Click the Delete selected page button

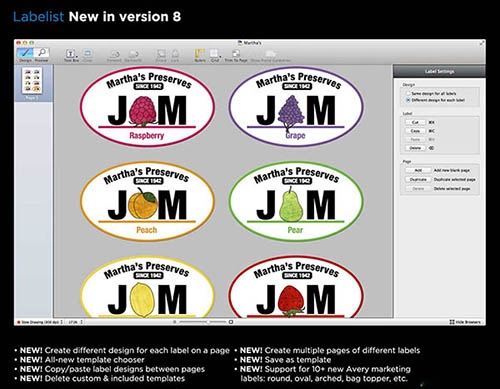[x=418, y=189]
